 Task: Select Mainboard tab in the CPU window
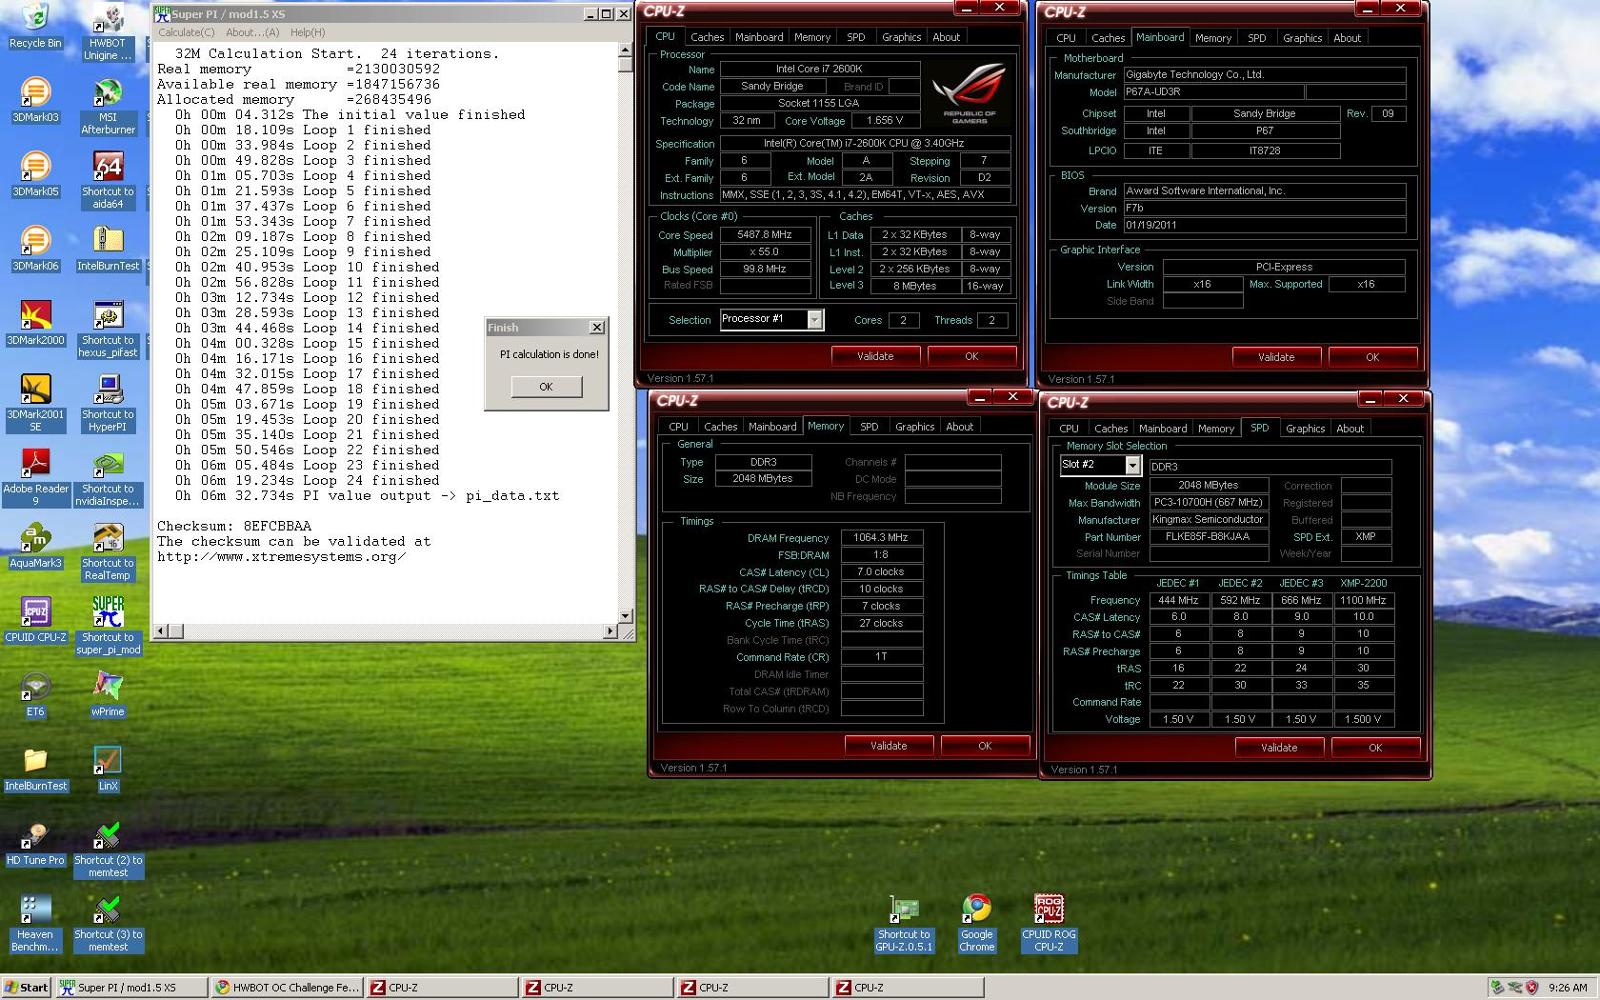(759, 37)
